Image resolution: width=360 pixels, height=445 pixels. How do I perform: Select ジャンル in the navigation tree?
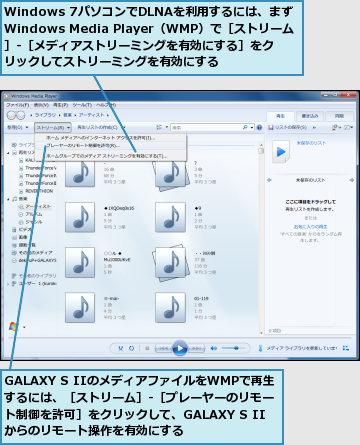(30, 222)
